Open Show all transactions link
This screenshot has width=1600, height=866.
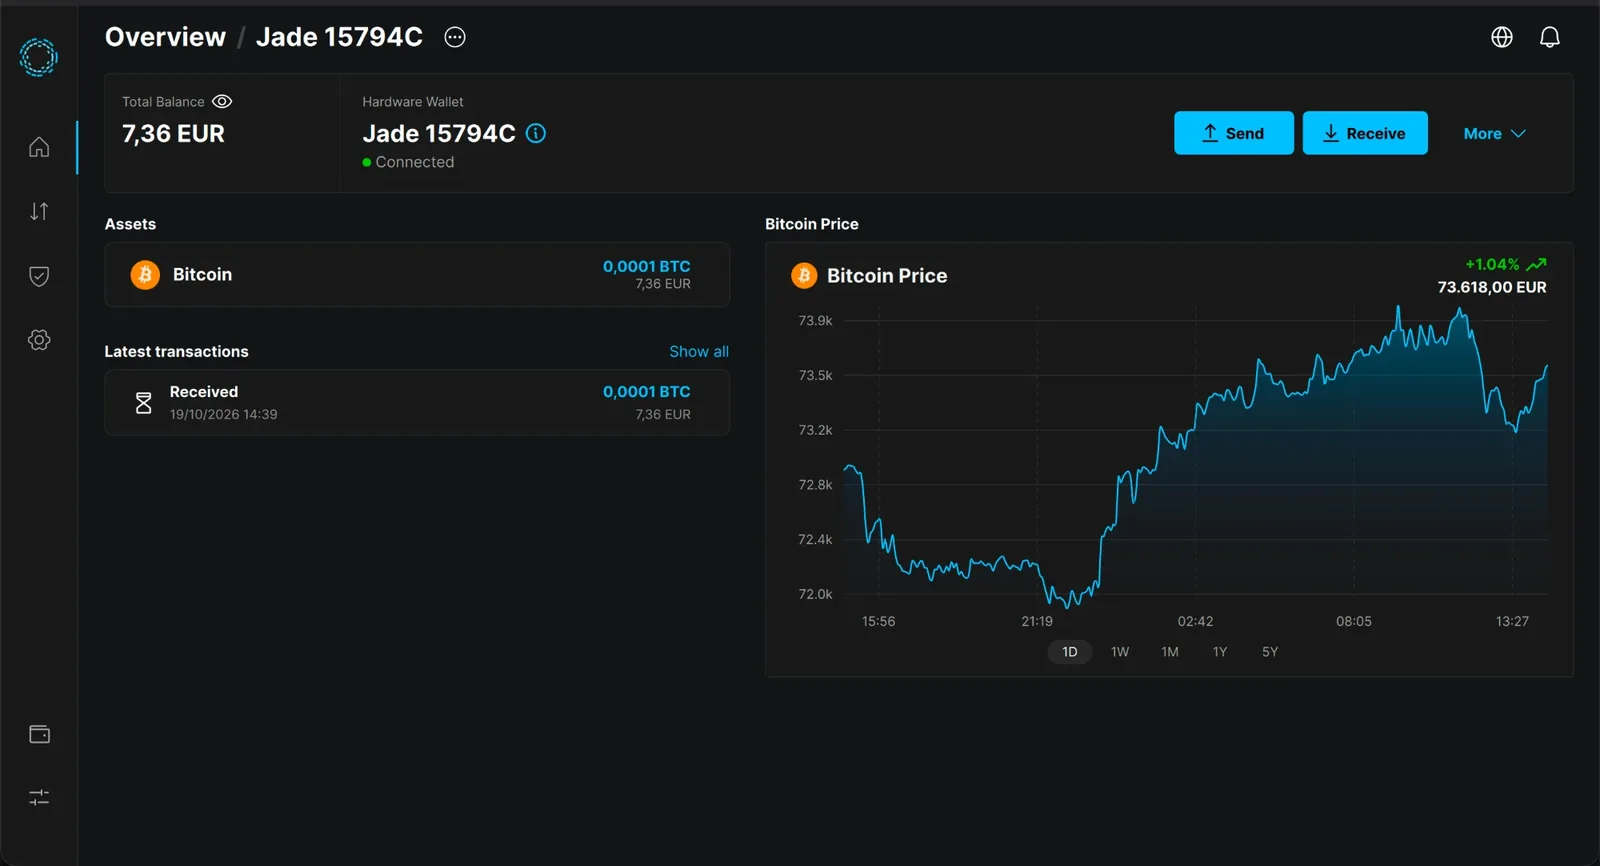pyautogui.click(x=699, y=352)
